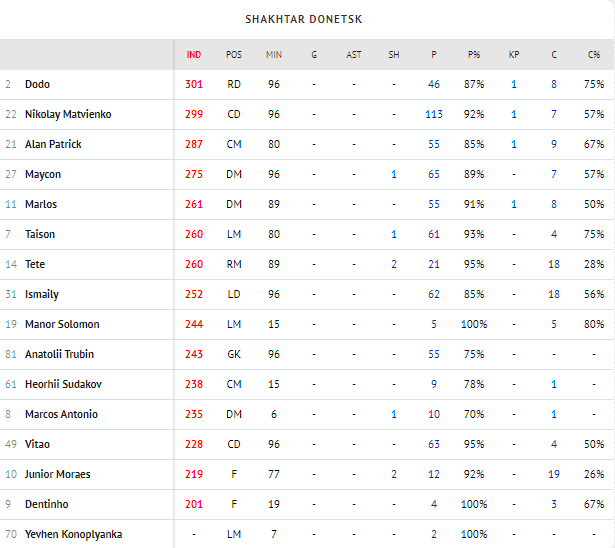Screen dimensions: 615x548
Task: Click the C% column header
Action: click(594, 54)
